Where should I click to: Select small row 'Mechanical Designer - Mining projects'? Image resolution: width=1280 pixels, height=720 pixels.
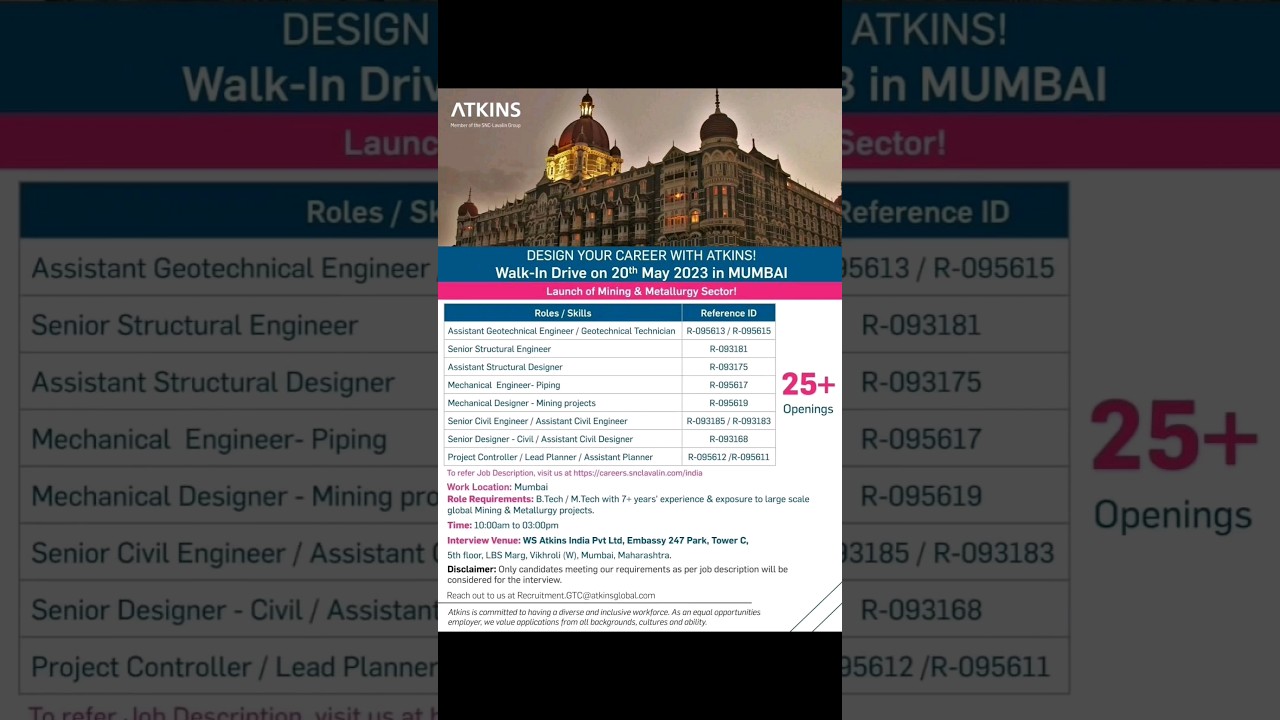(562, 403)
